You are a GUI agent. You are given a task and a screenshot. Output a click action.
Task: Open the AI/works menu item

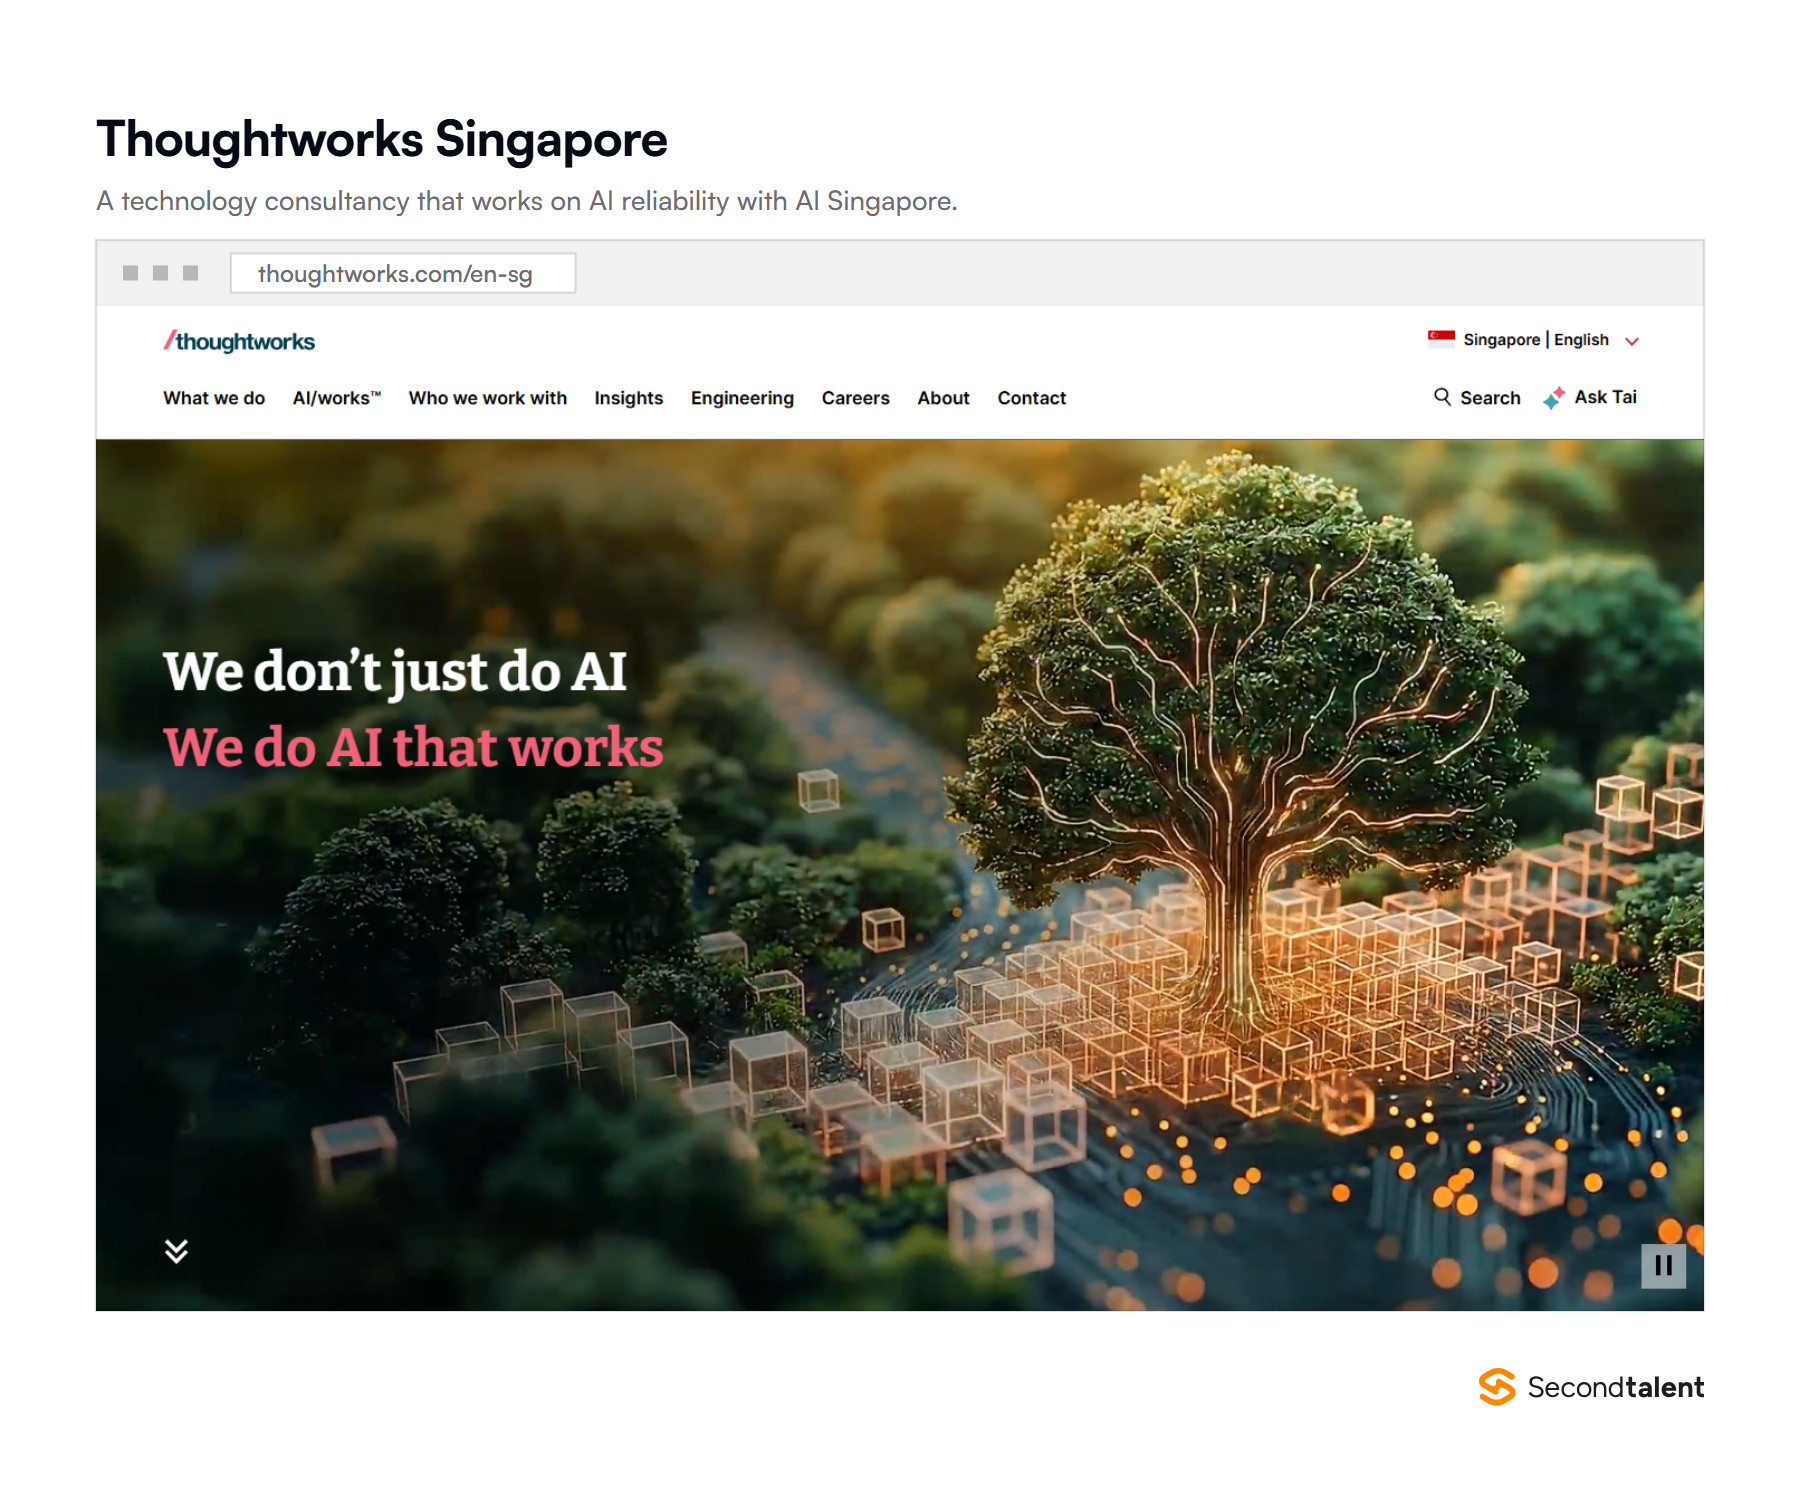(337, 398)
